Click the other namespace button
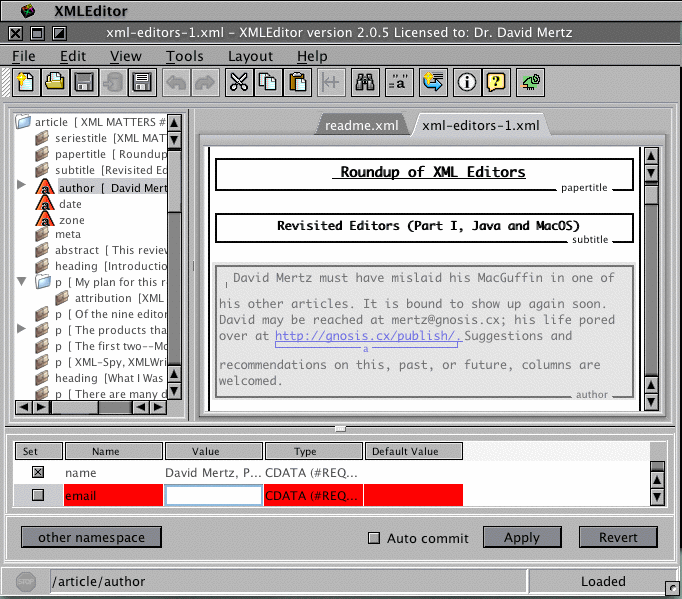This screenshot has width=682, height=599. click(91, 537)
